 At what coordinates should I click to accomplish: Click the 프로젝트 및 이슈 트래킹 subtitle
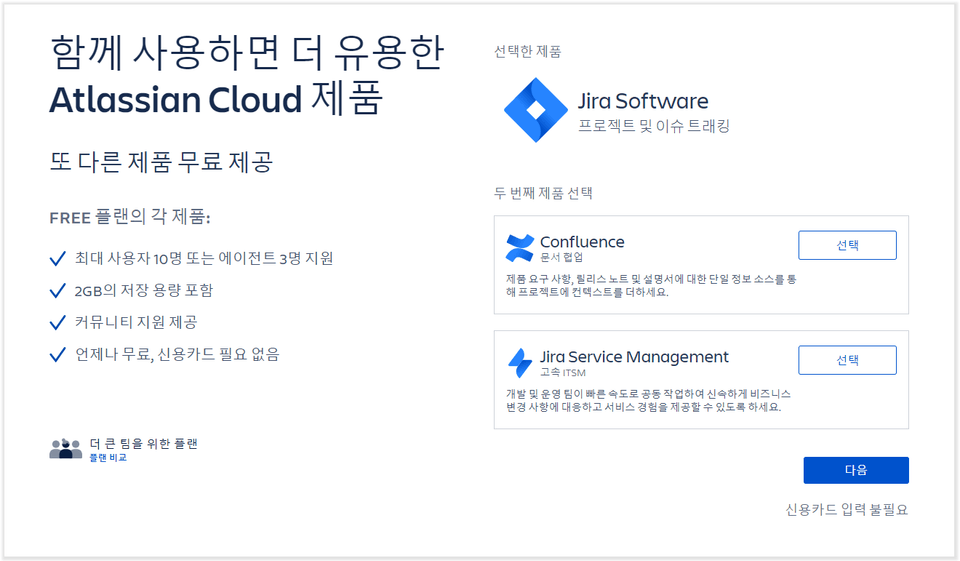coord(654,126)
